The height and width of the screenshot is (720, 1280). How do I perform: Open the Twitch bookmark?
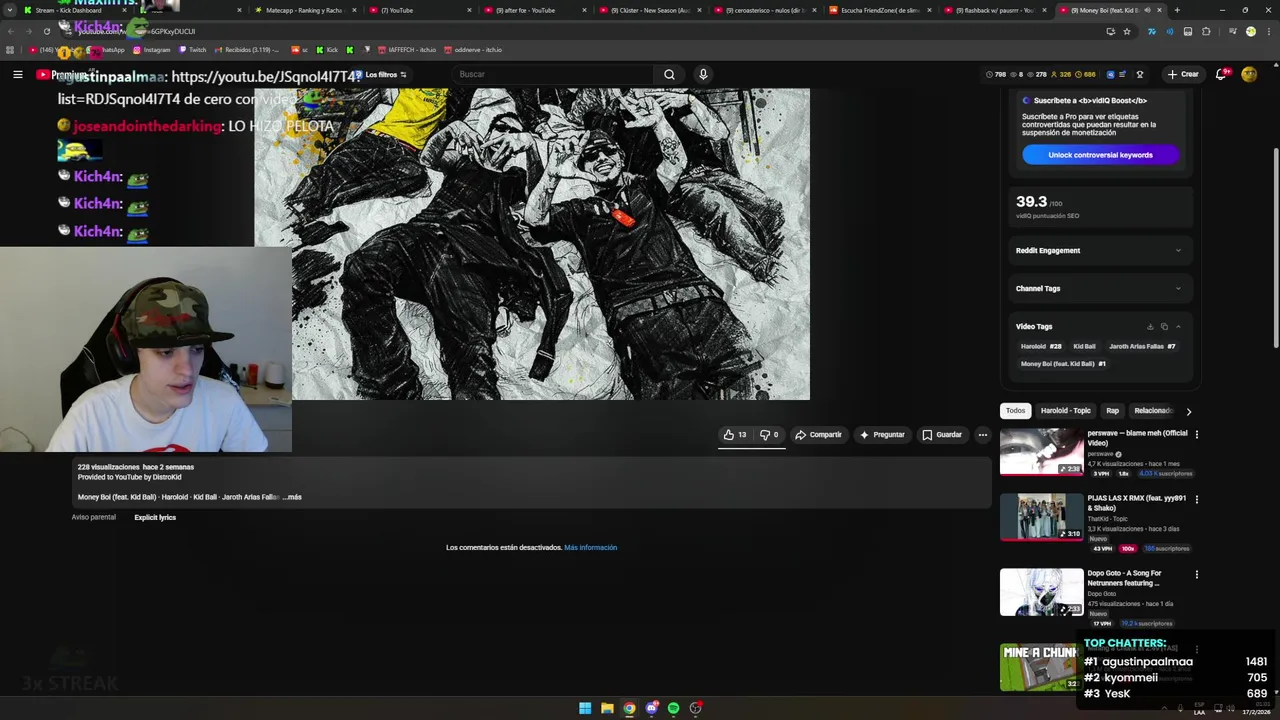pos(192,50)
